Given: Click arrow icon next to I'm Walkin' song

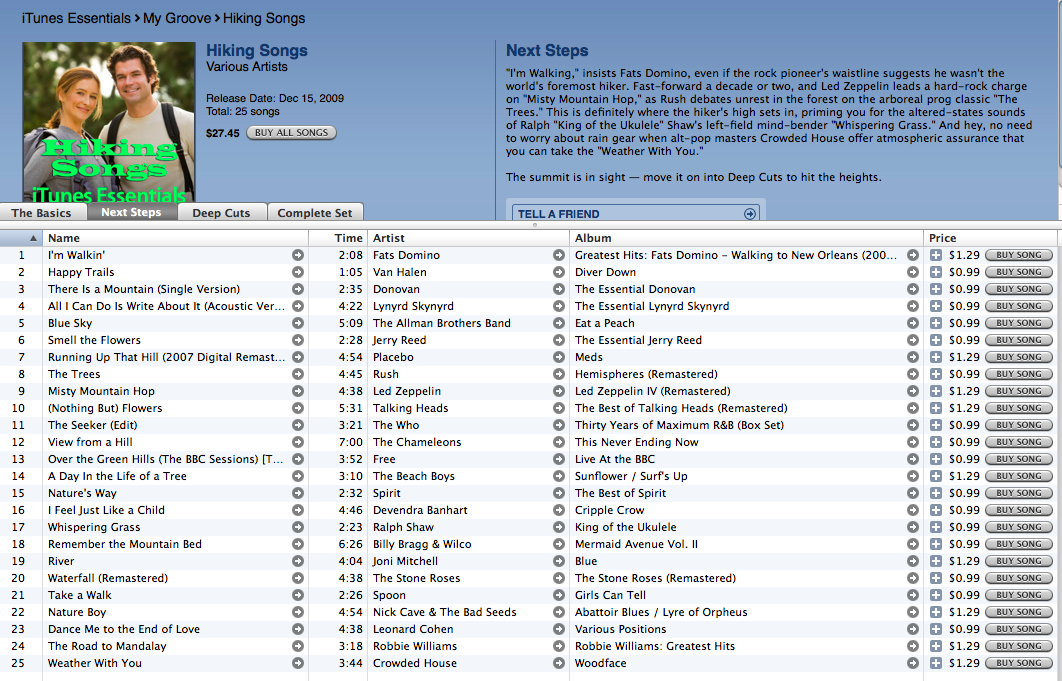Looking at the screenshot, I should 298,255.
